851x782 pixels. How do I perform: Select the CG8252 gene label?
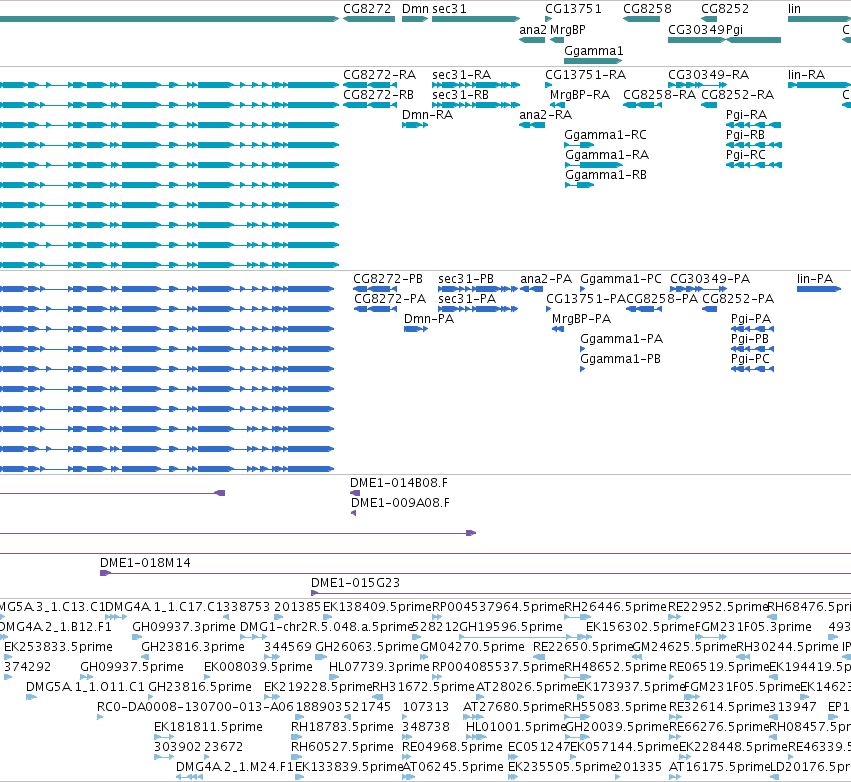coord(725,9)
